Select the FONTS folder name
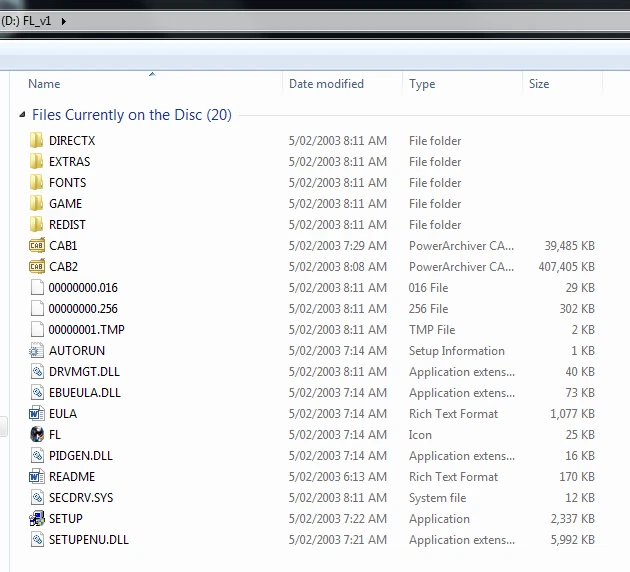630x572 pixels. click(x=68, y=182)
